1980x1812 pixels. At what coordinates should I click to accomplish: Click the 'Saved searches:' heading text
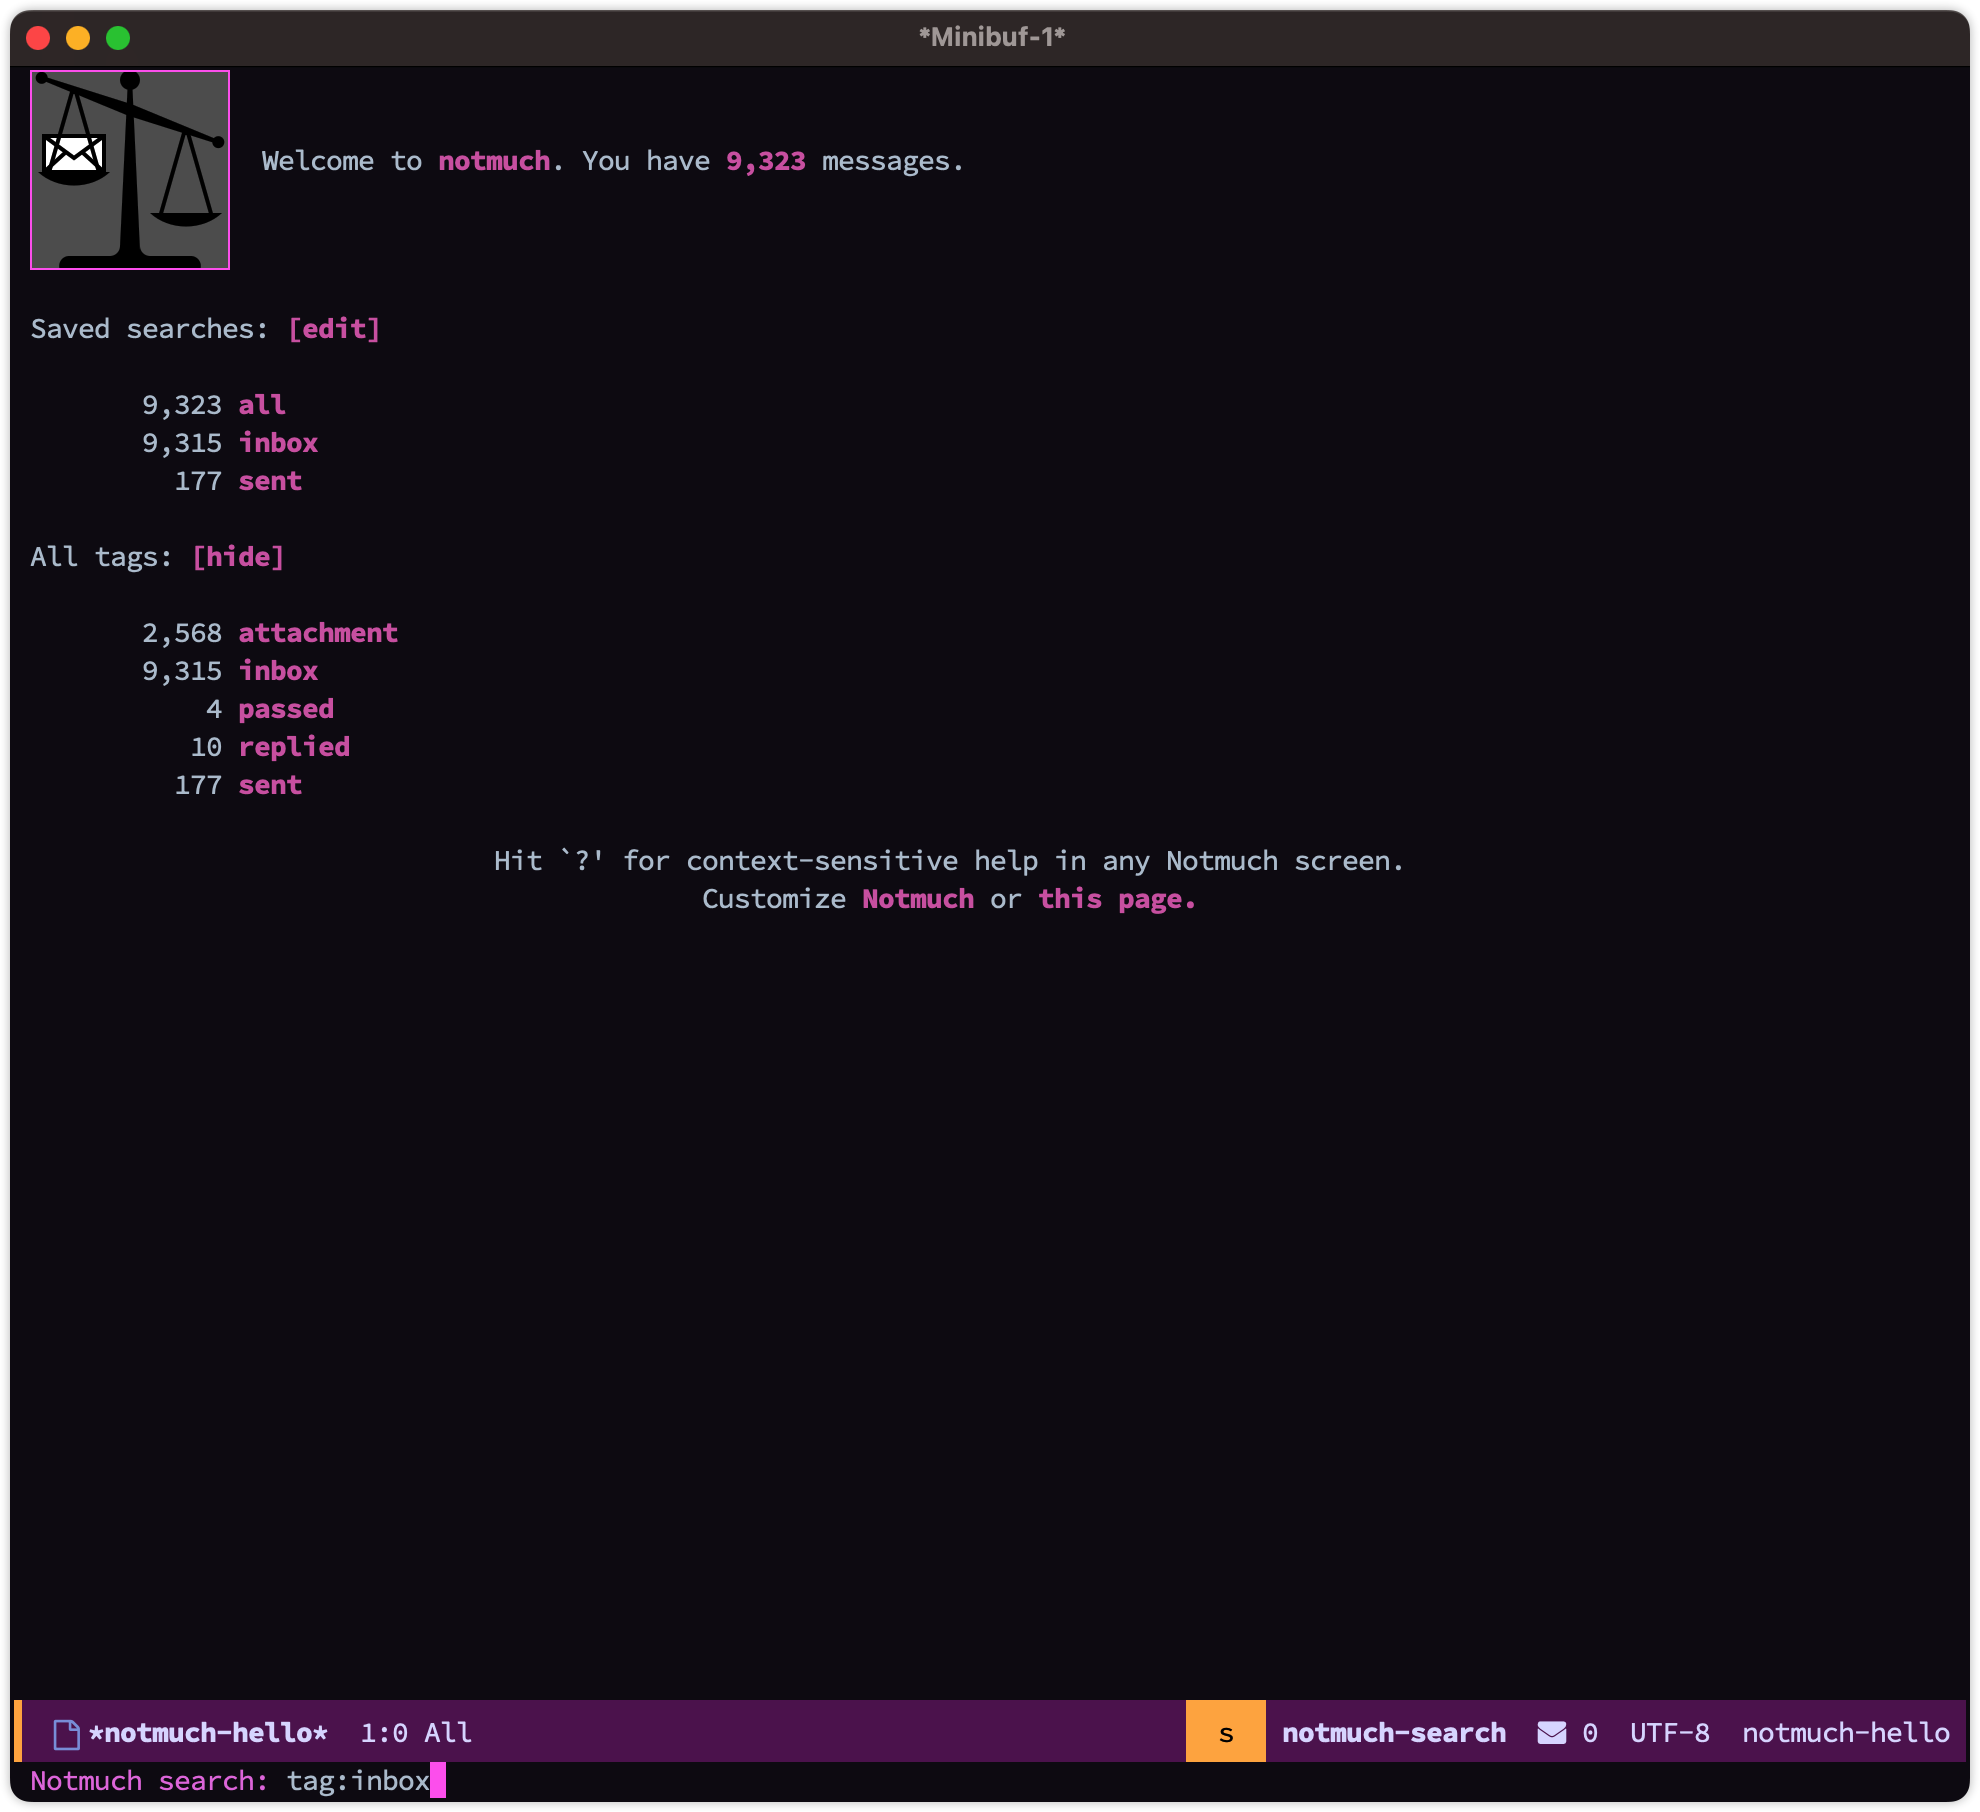point(149,329)
